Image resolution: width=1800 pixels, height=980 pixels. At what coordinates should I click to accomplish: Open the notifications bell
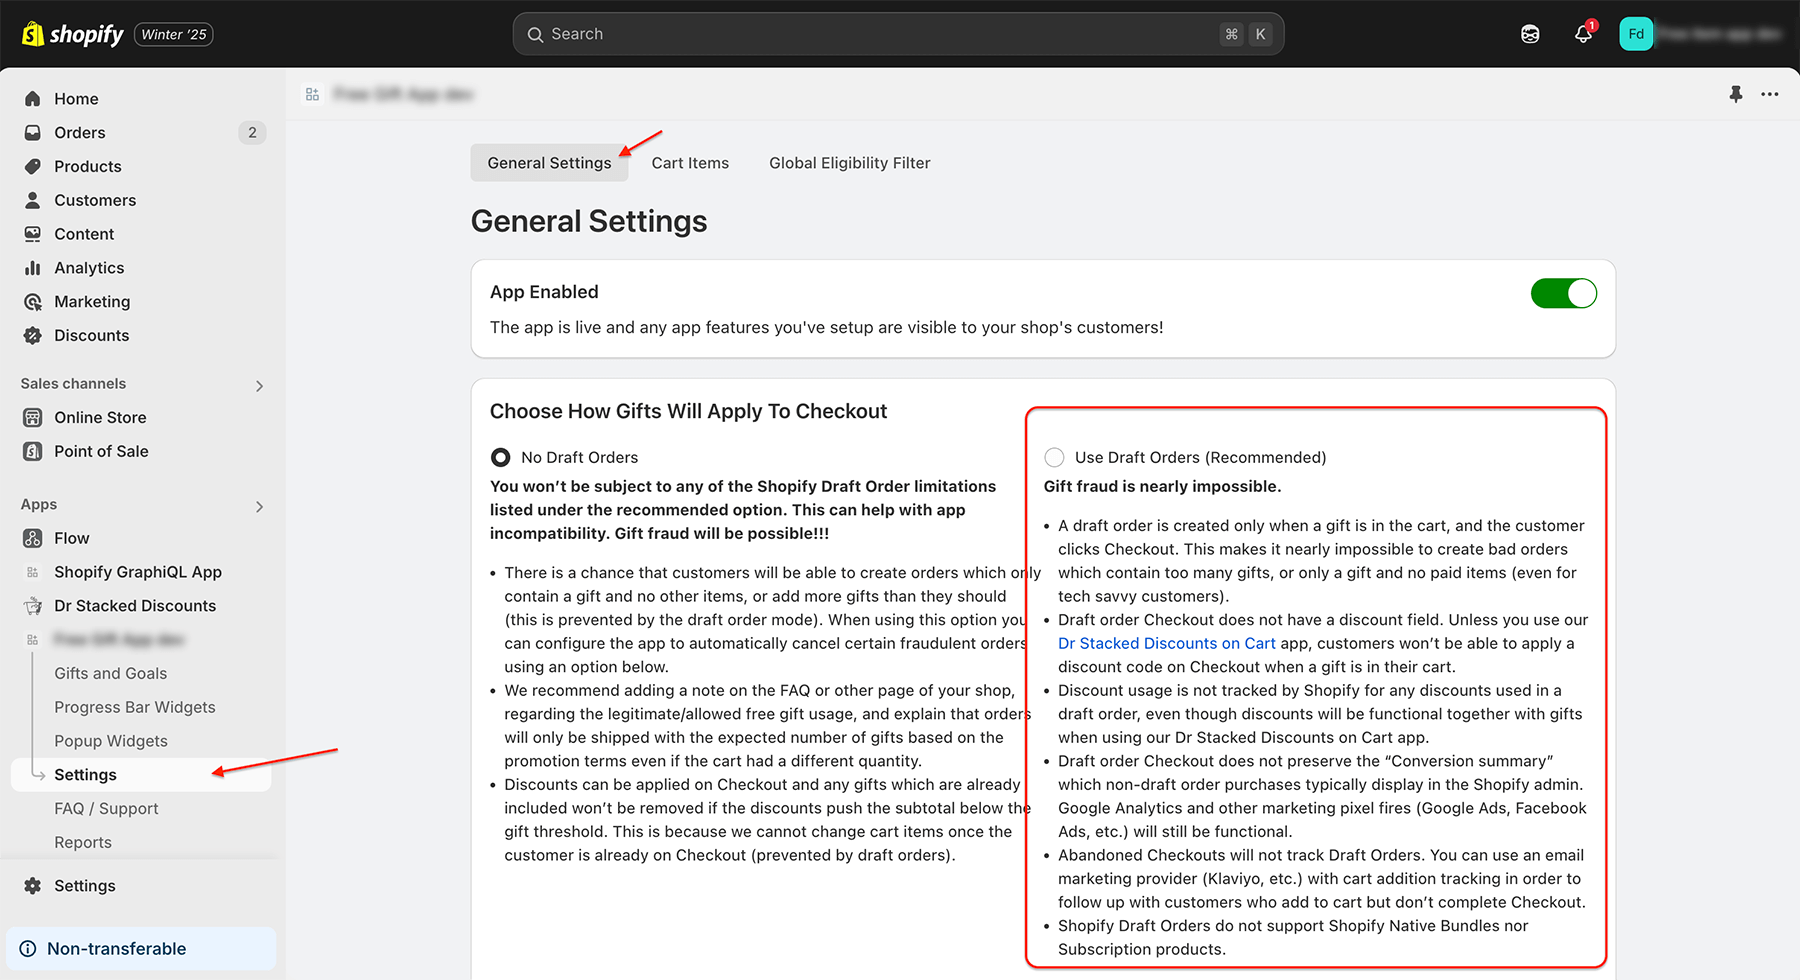click(x=1583, y=34)
